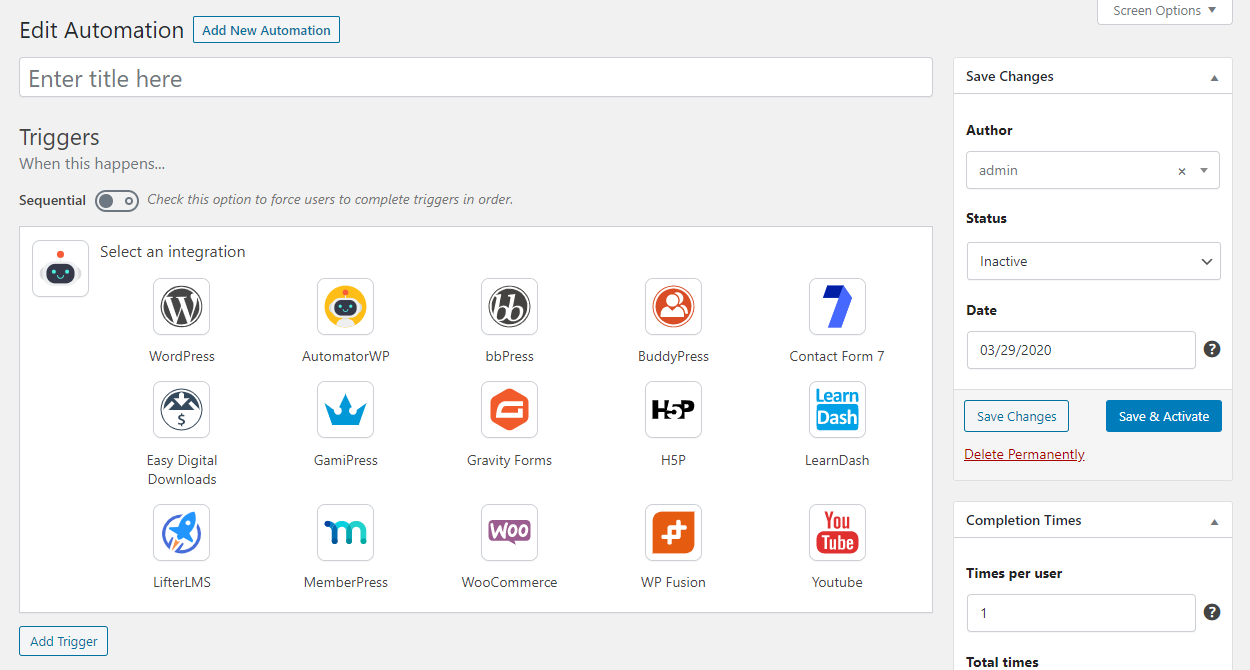Select the LearnDash integration icon
The image size is (1250, 670).
837,410
